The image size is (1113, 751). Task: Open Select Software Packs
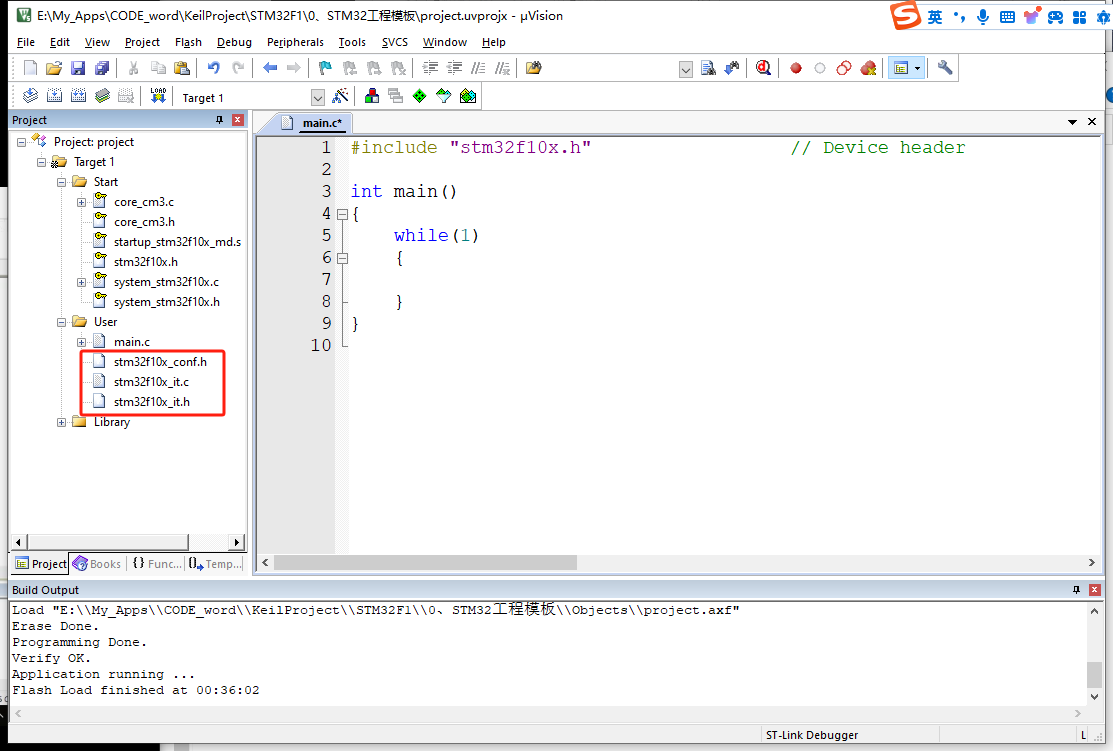(444, 96)
